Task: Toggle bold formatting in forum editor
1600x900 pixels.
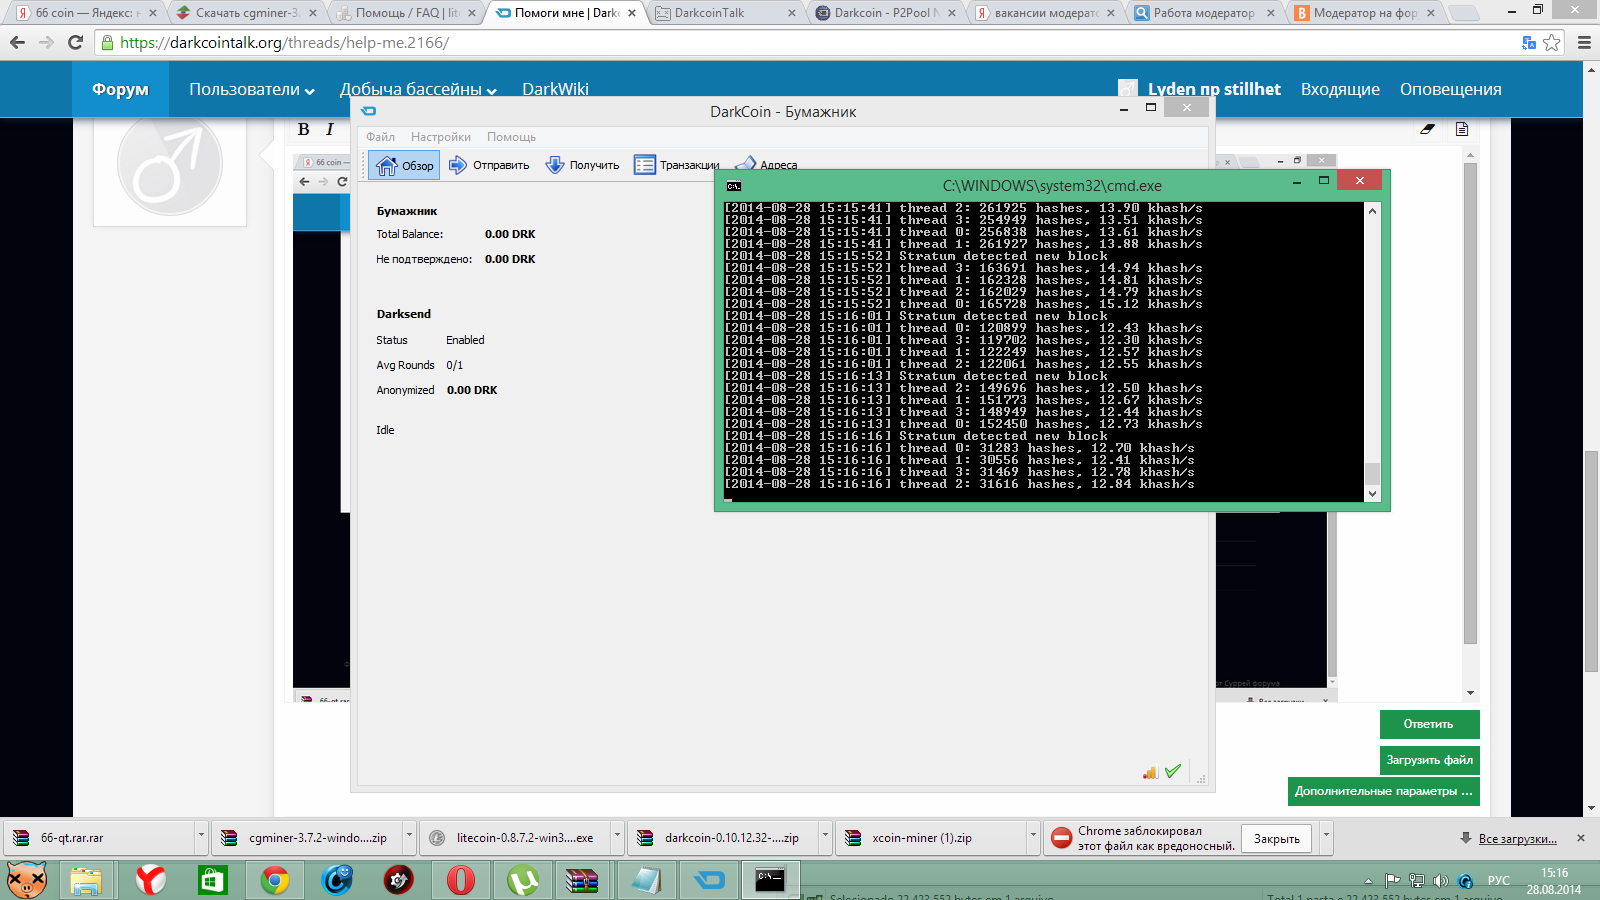Action: (x=304, y=129)
